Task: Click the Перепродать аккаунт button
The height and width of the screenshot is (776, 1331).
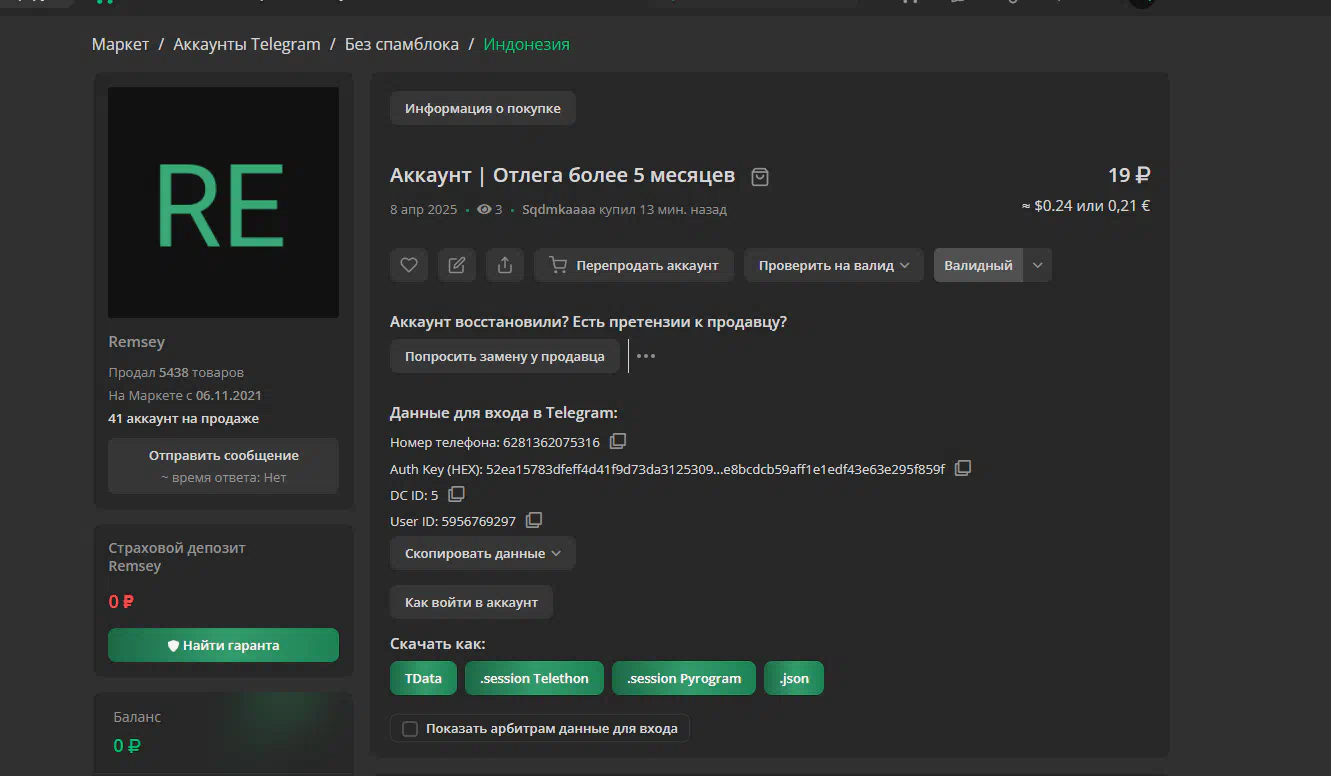Action: (x=634, y=265)
